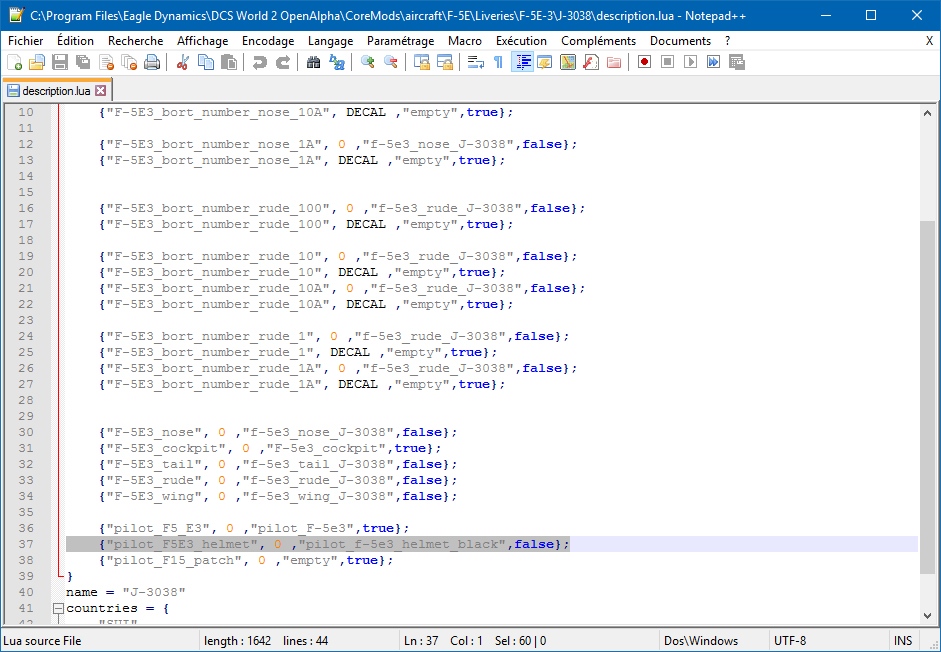Toggle the indent guide button

522,62
